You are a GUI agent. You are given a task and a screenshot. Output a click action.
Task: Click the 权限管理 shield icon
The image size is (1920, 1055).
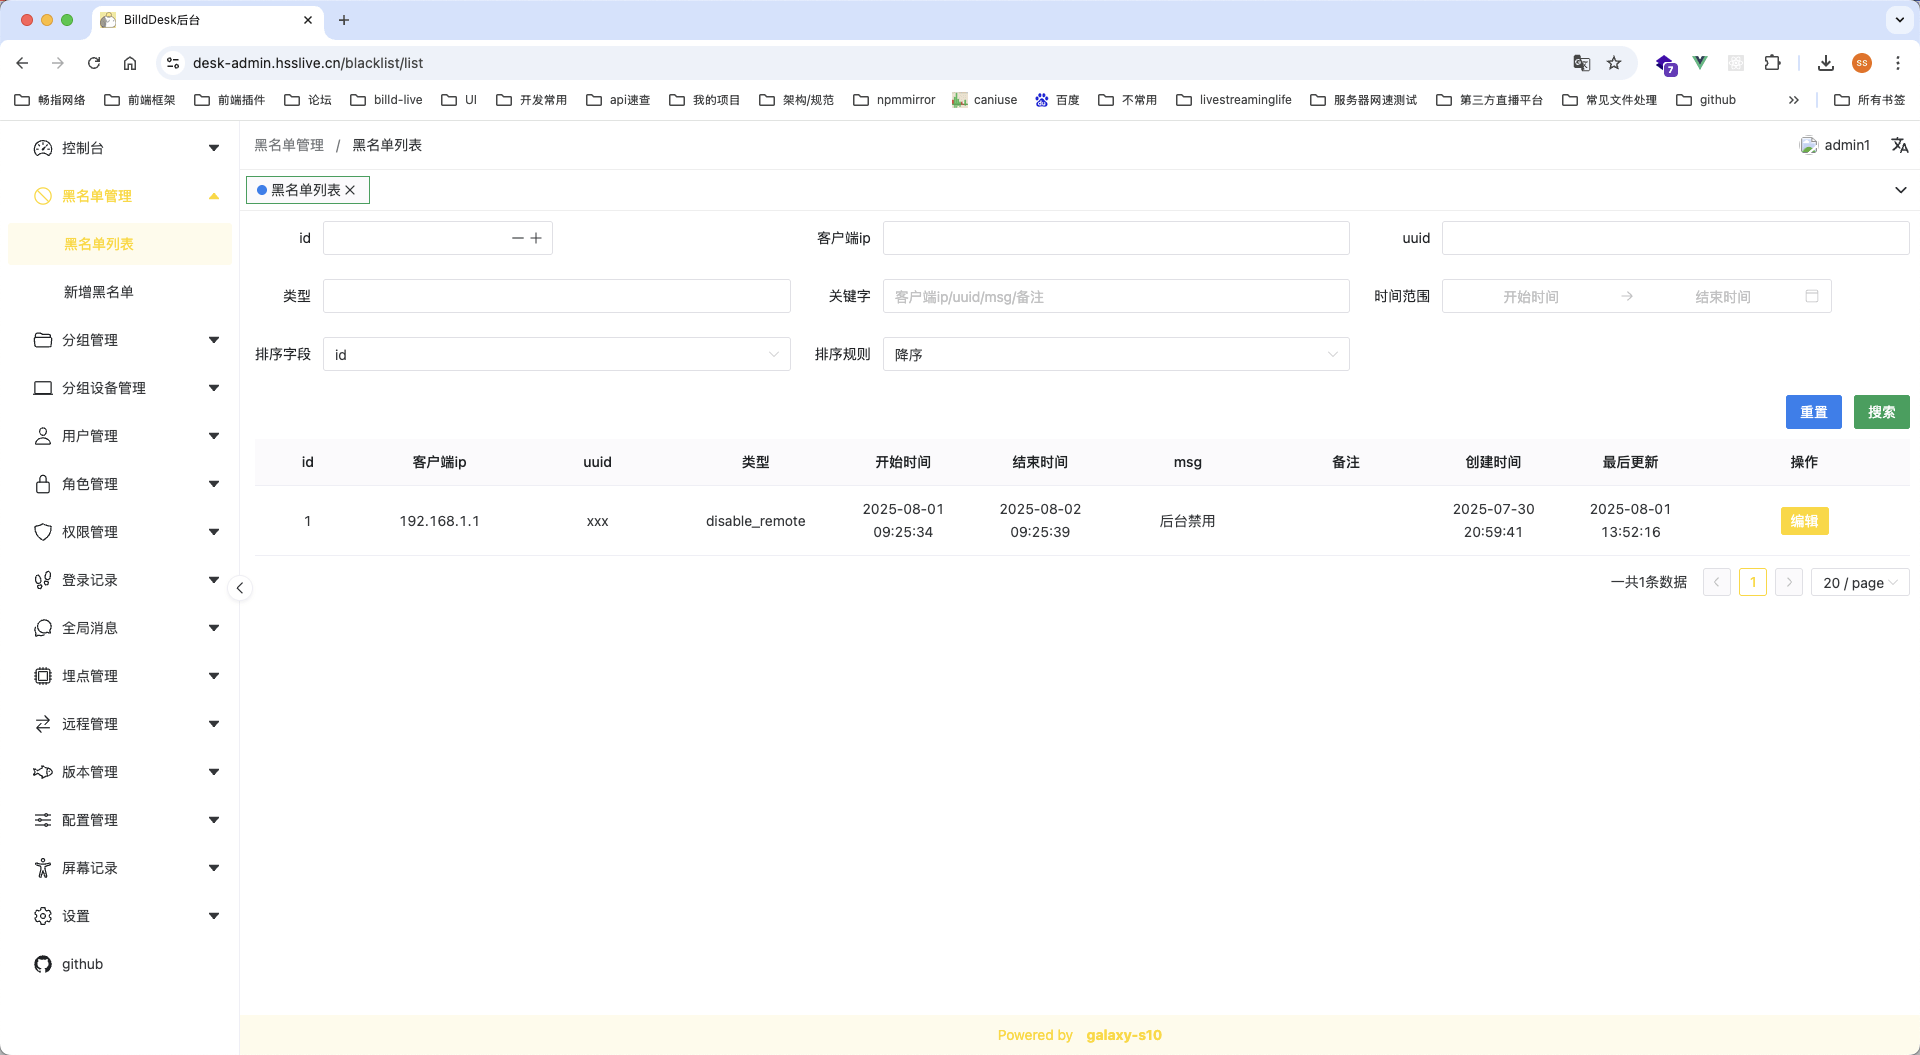43,532
